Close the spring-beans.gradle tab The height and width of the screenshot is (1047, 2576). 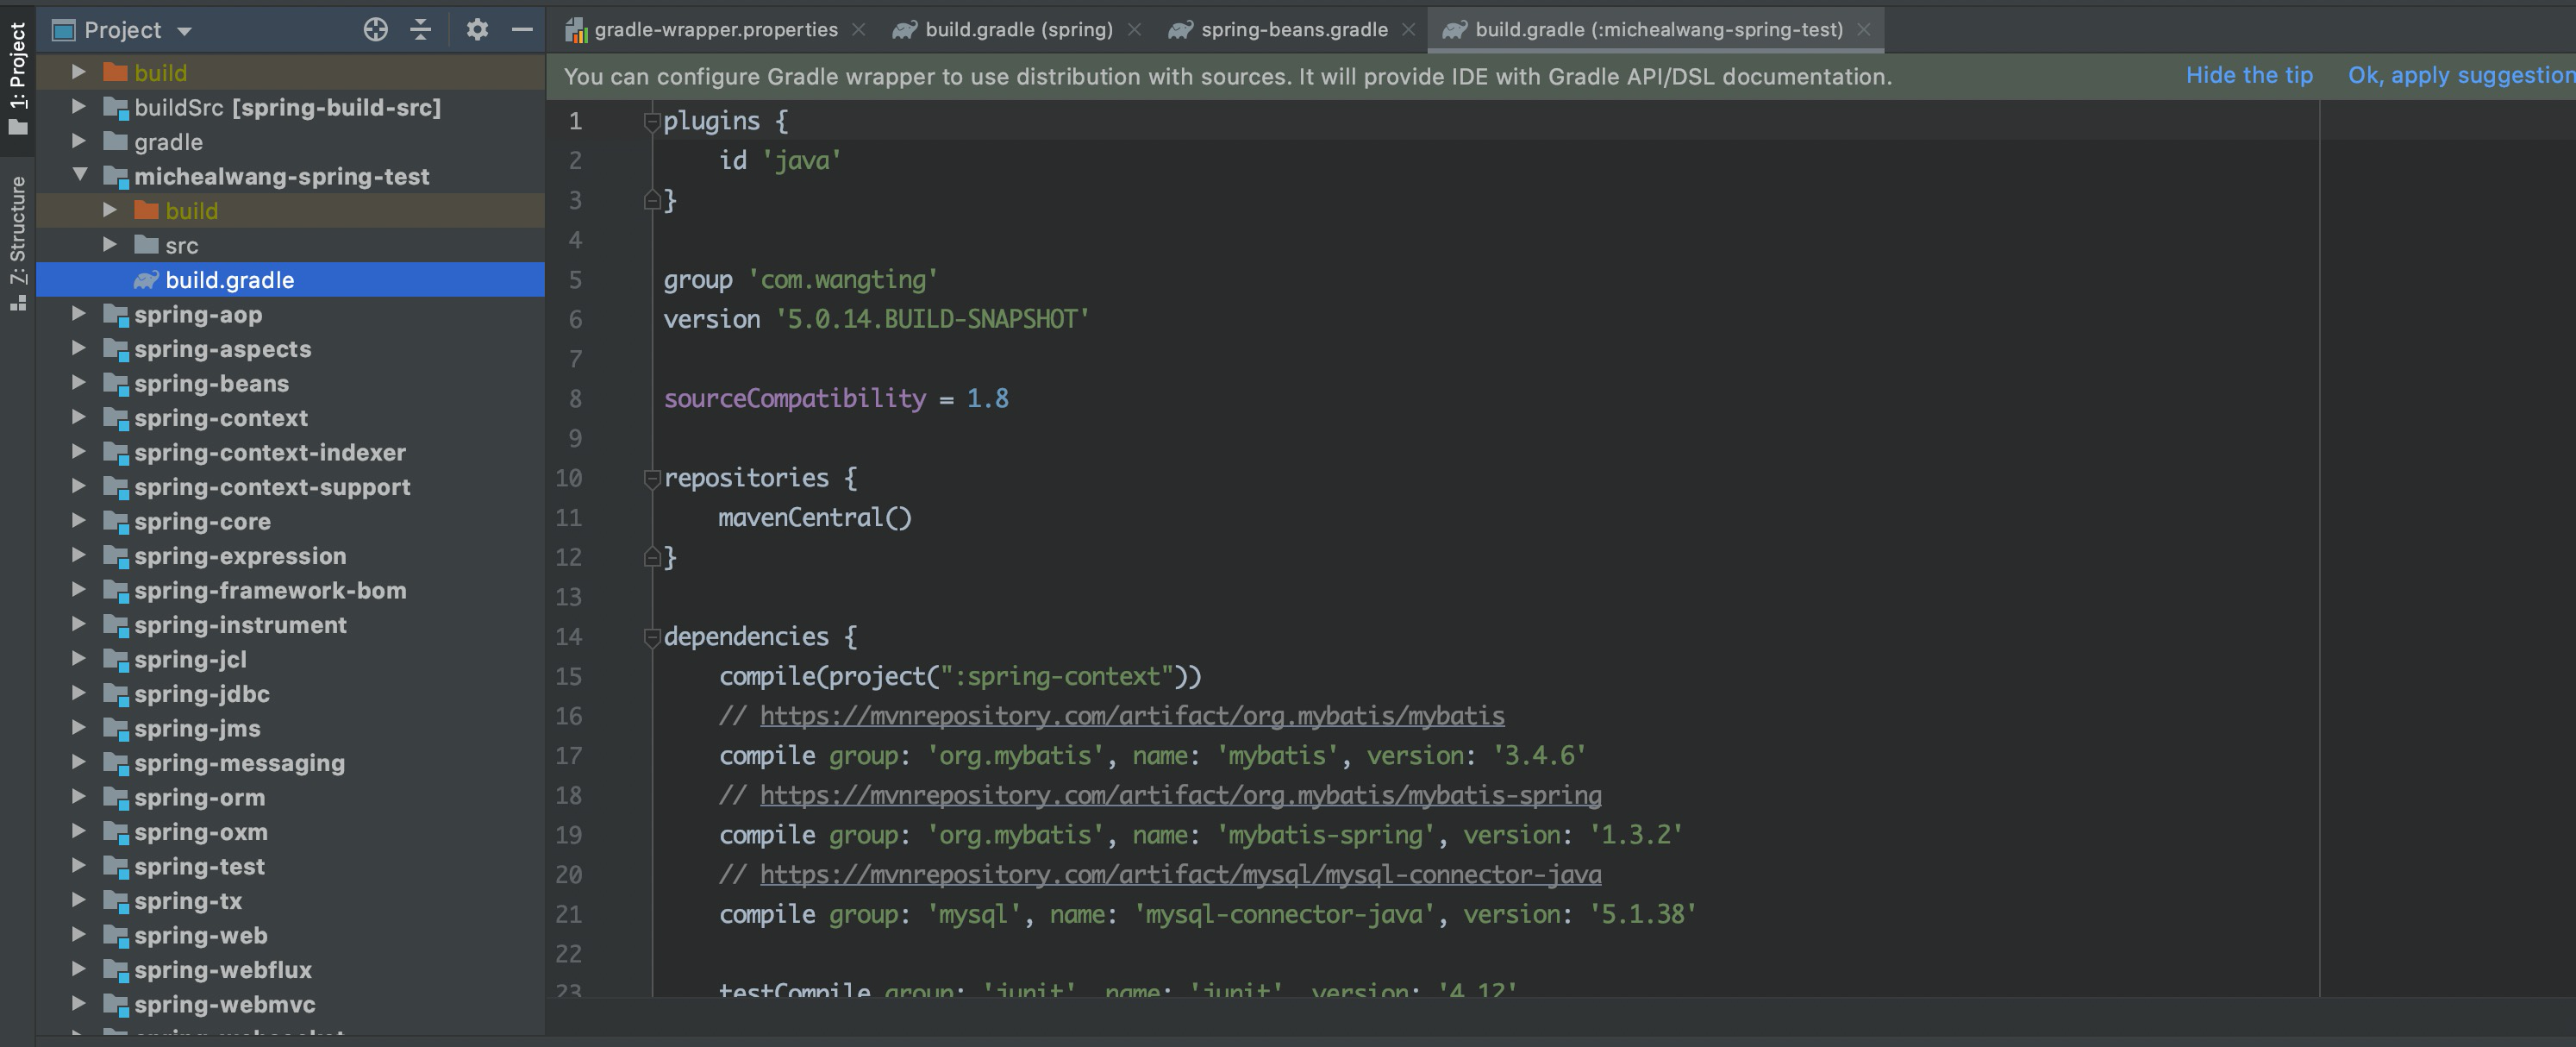(1408, 30)
